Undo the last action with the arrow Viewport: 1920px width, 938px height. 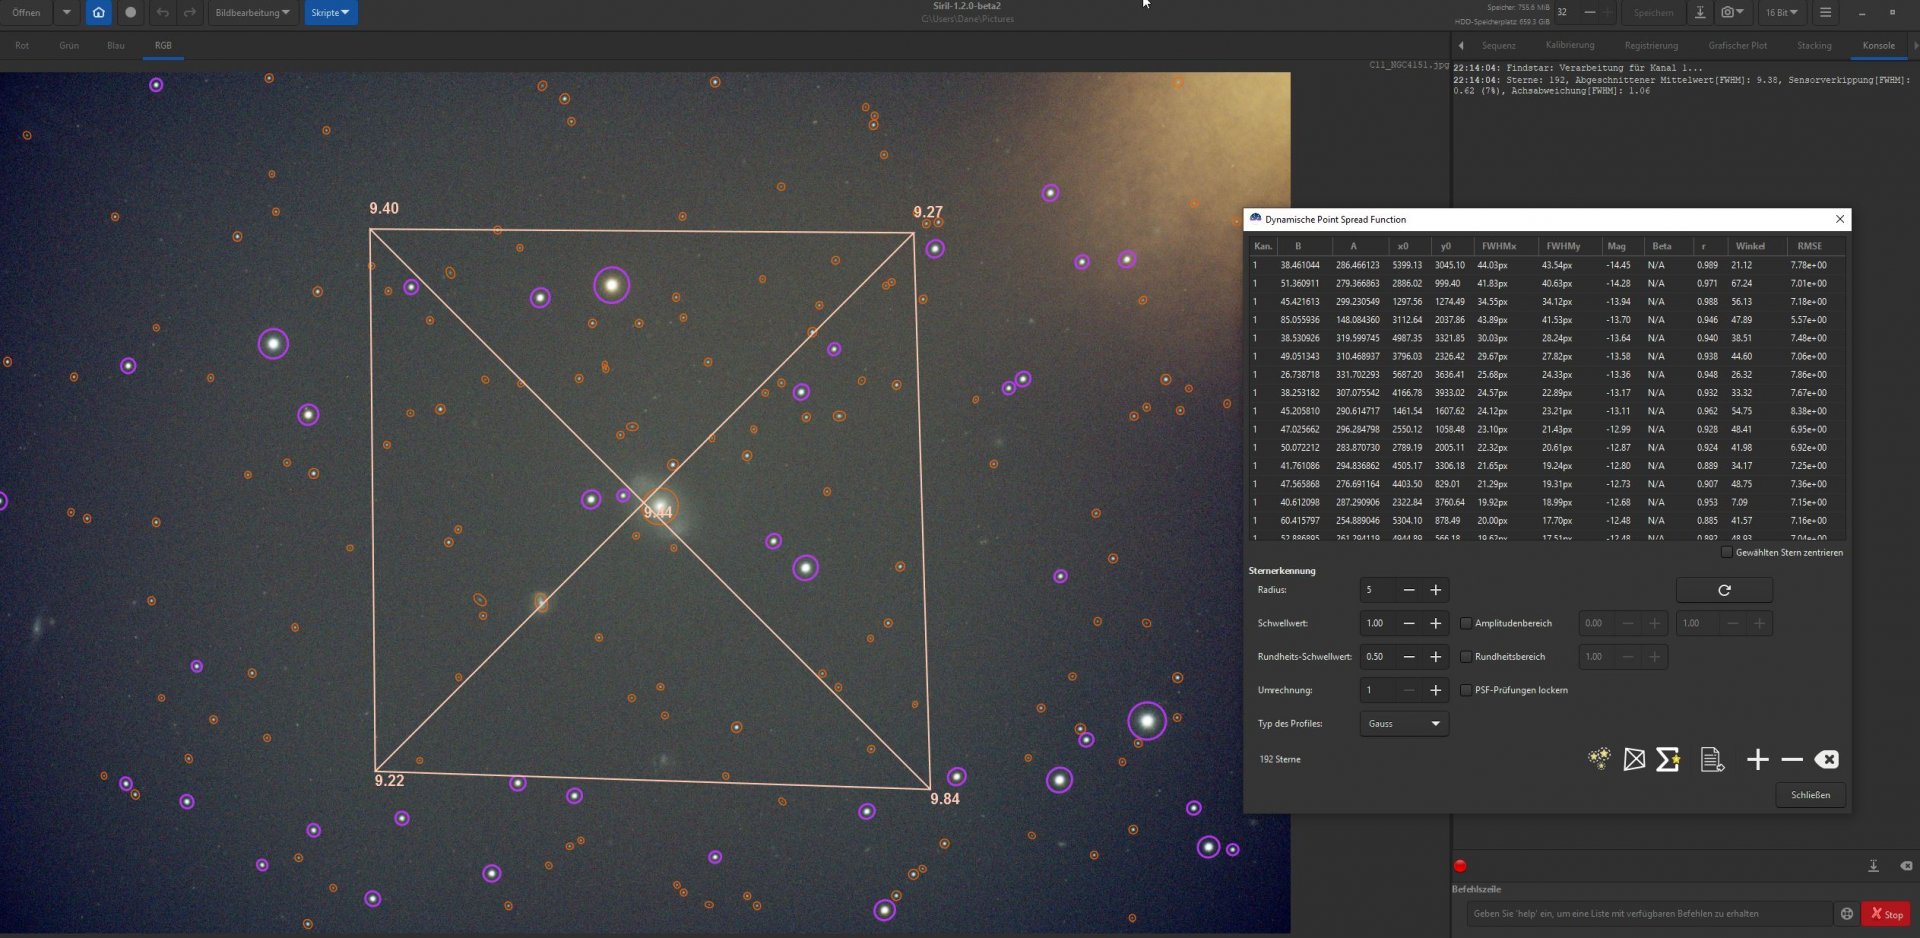(163, 13)
